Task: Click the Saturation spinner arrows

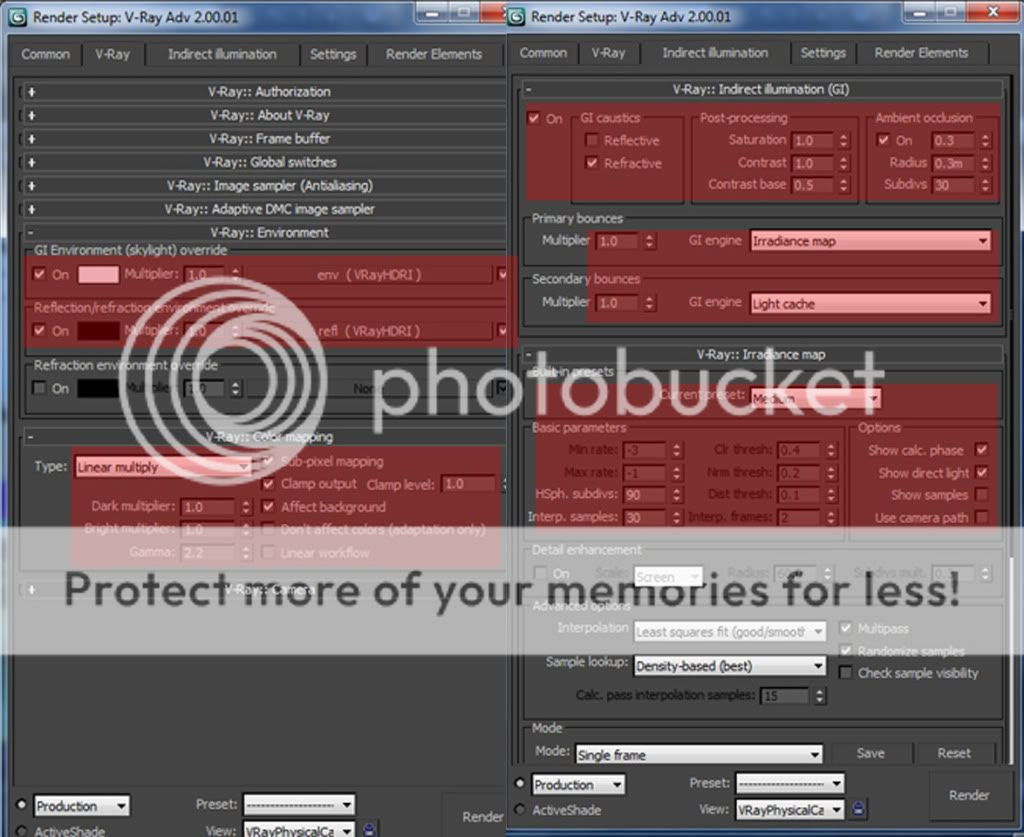Action: [844, 140]
